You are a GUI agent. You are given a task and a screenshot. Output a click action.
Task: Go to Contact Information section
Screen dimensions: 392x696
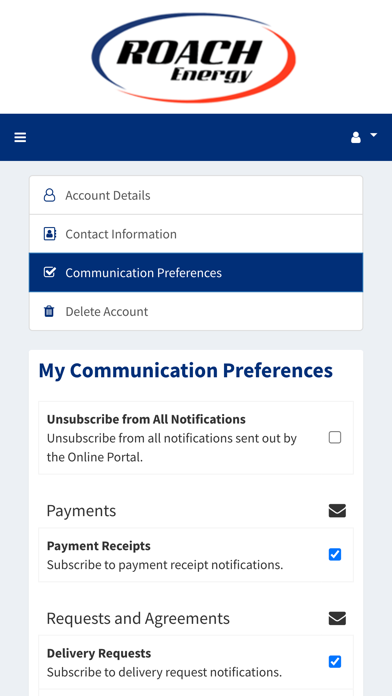pos(196,234)
